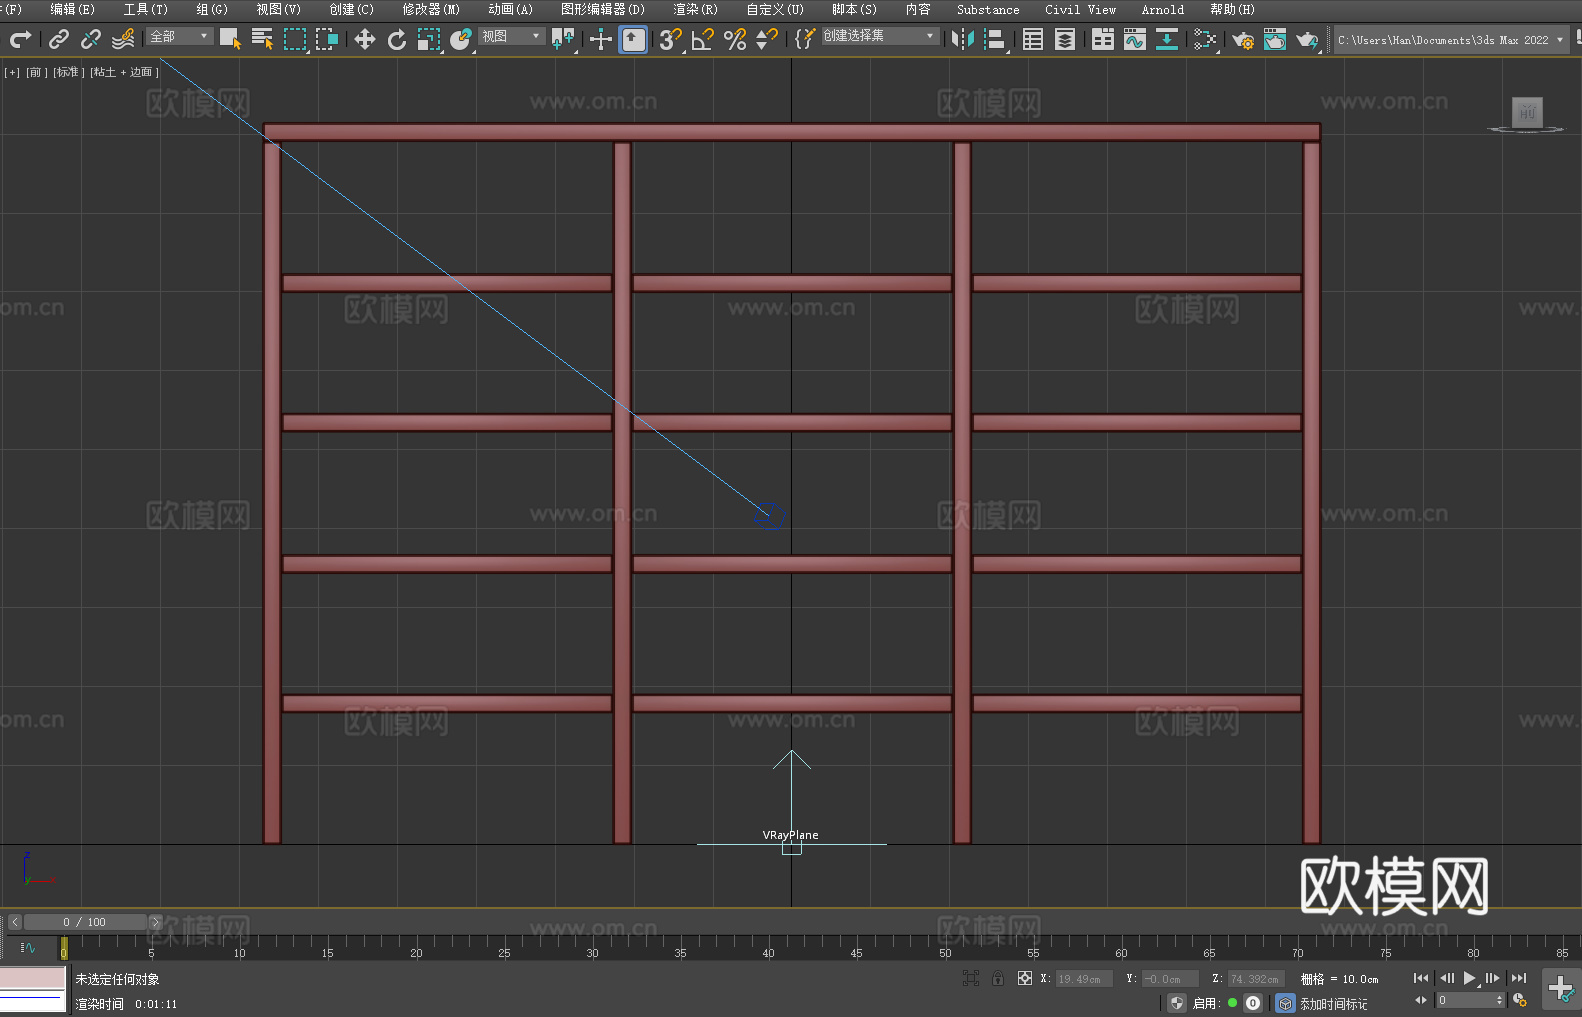
Task: Open the Arnold menu
Action: coord(1162,9)
